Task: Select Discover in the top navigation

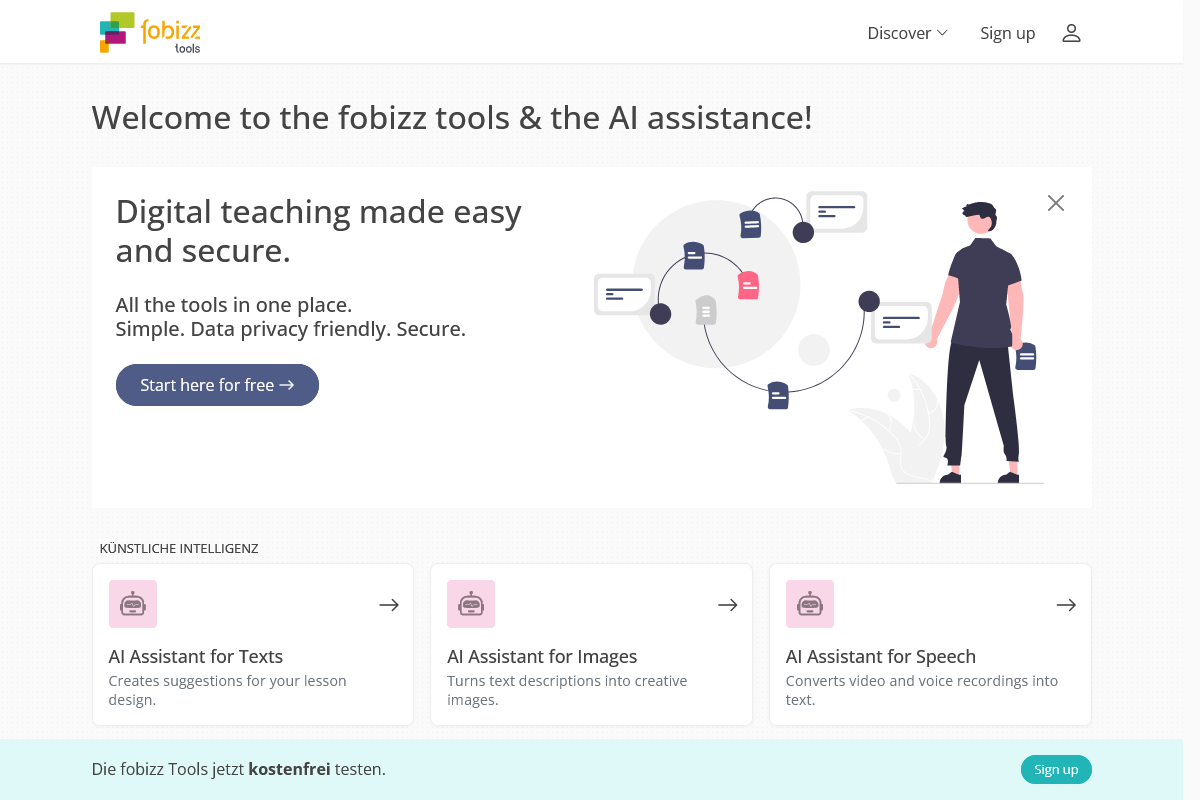Action: tap(897, 33)
